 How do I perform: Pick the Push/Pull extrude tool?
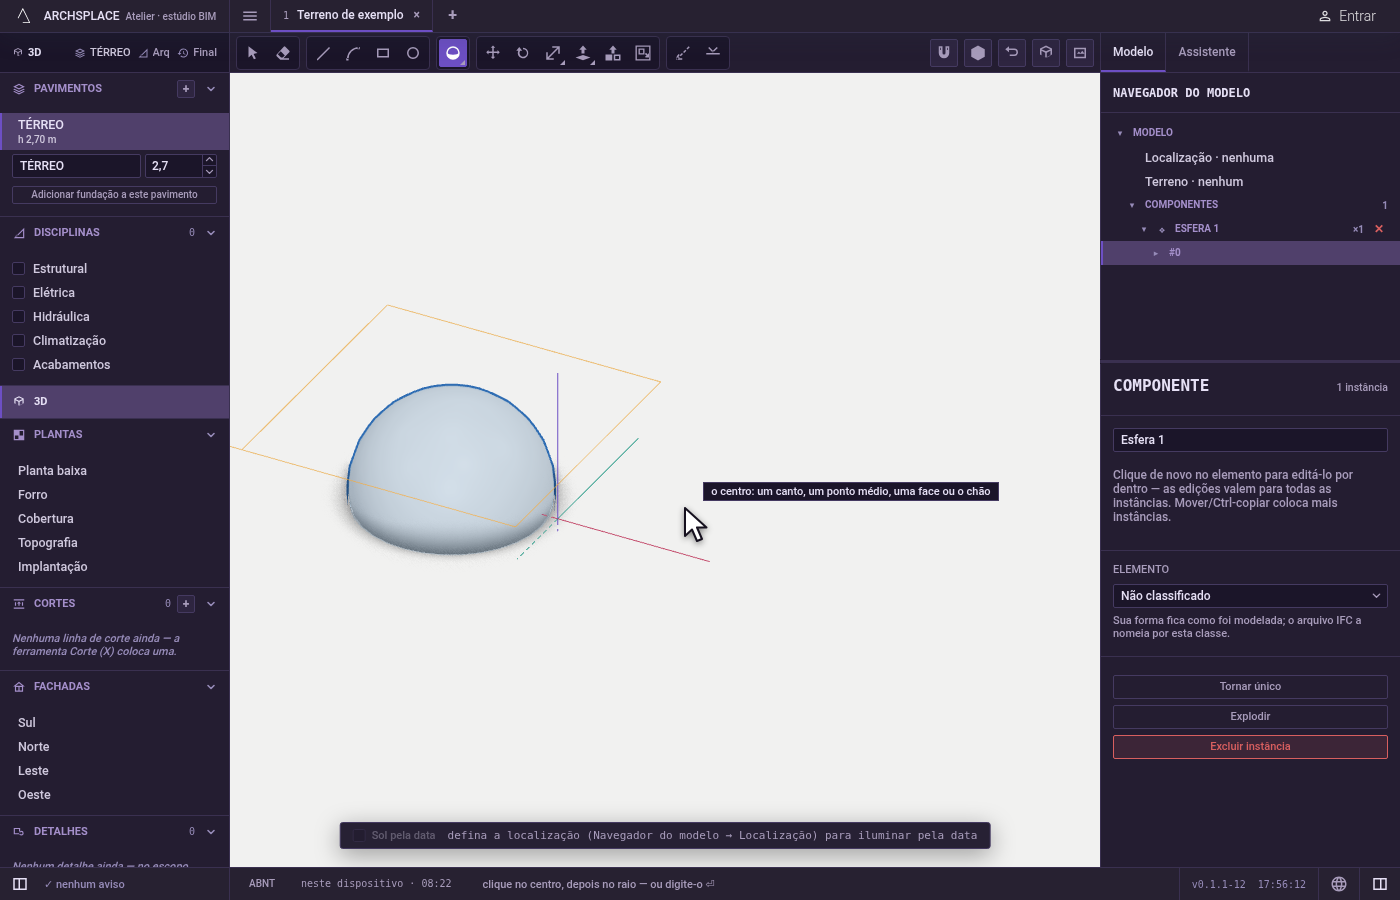[x=583, y=53]
